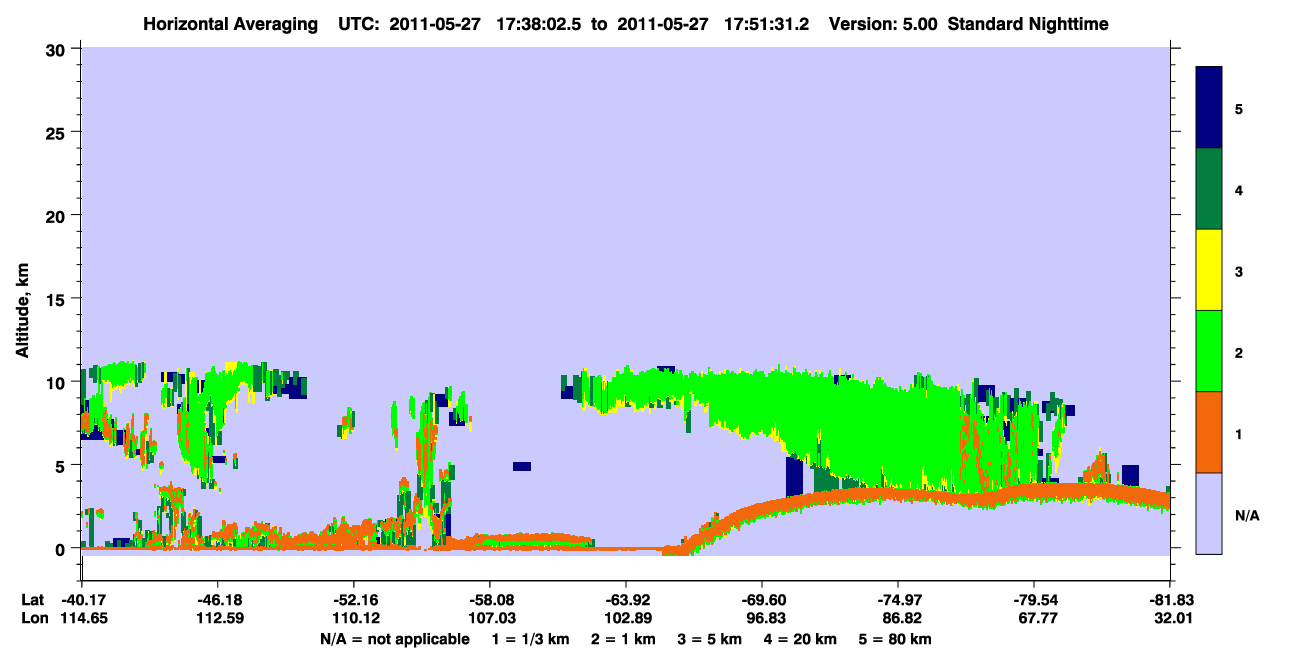Screen dimensions: 1300x667
Task: Click the yellow colorbar segment for 3
Action: (x=1209, y=270)
